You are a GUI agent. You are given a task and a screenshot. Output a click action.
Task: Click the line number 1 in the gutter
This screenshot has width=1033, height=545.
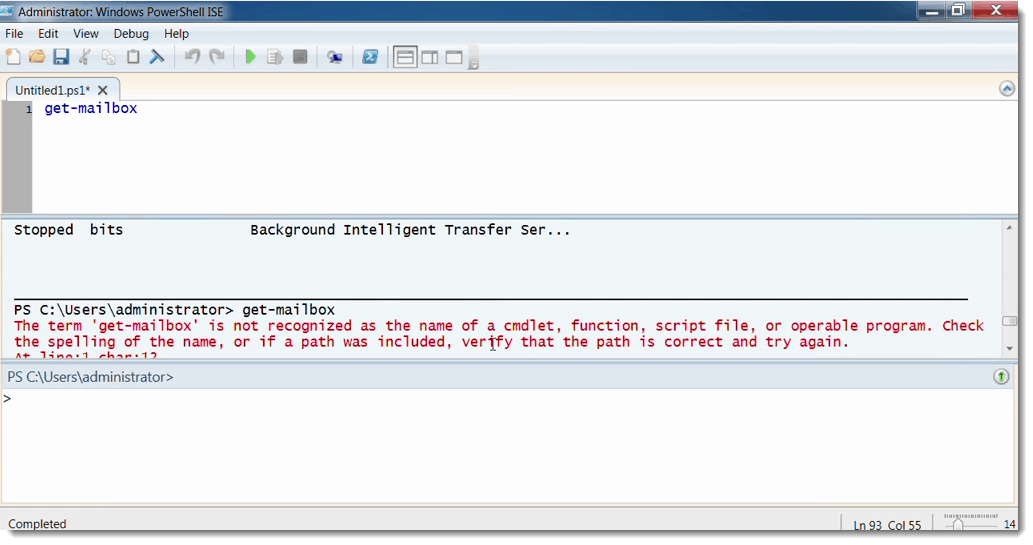[28, 109]
